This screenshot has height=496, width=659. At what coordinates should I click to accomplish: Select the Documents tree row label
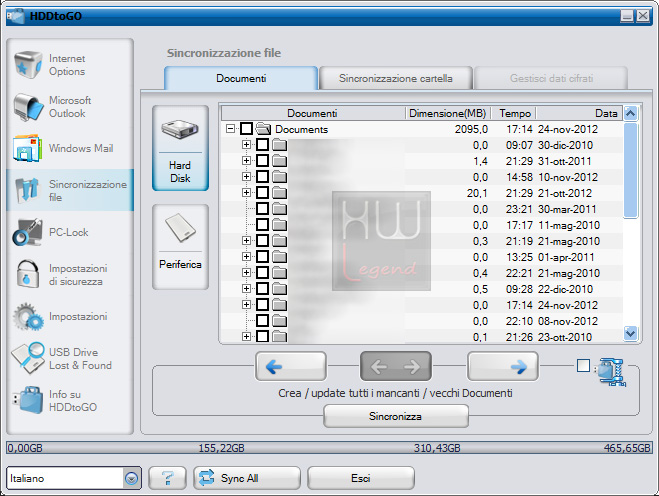301,129
